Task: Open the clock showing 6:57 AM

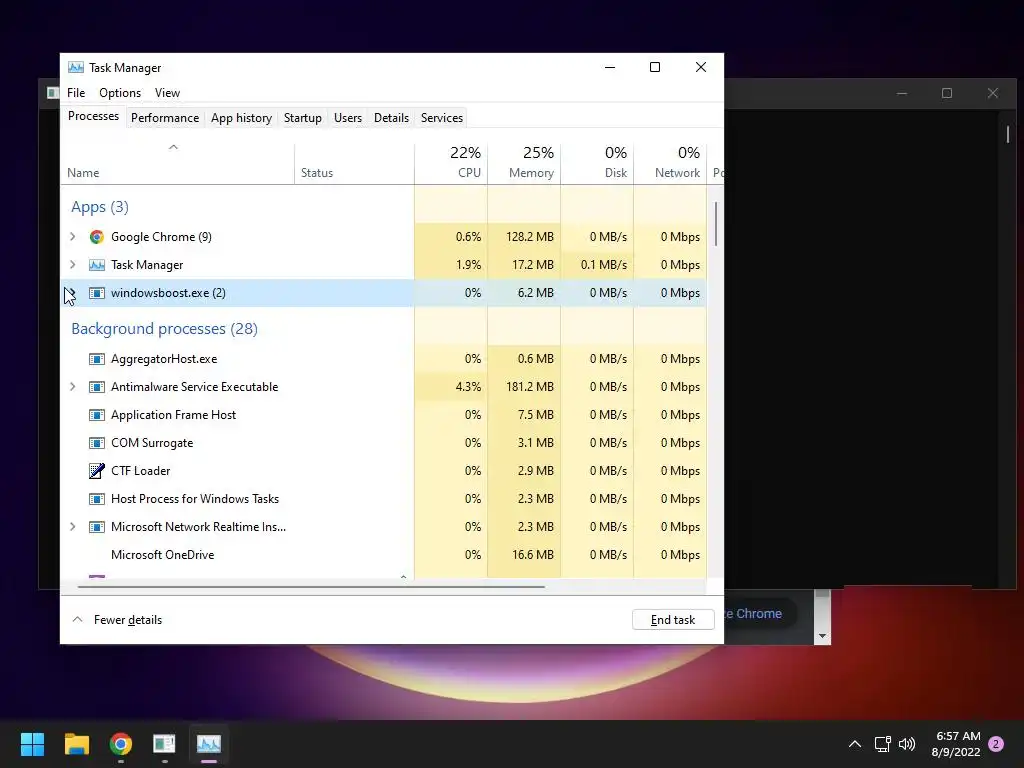Action: (x=957, y=744)
